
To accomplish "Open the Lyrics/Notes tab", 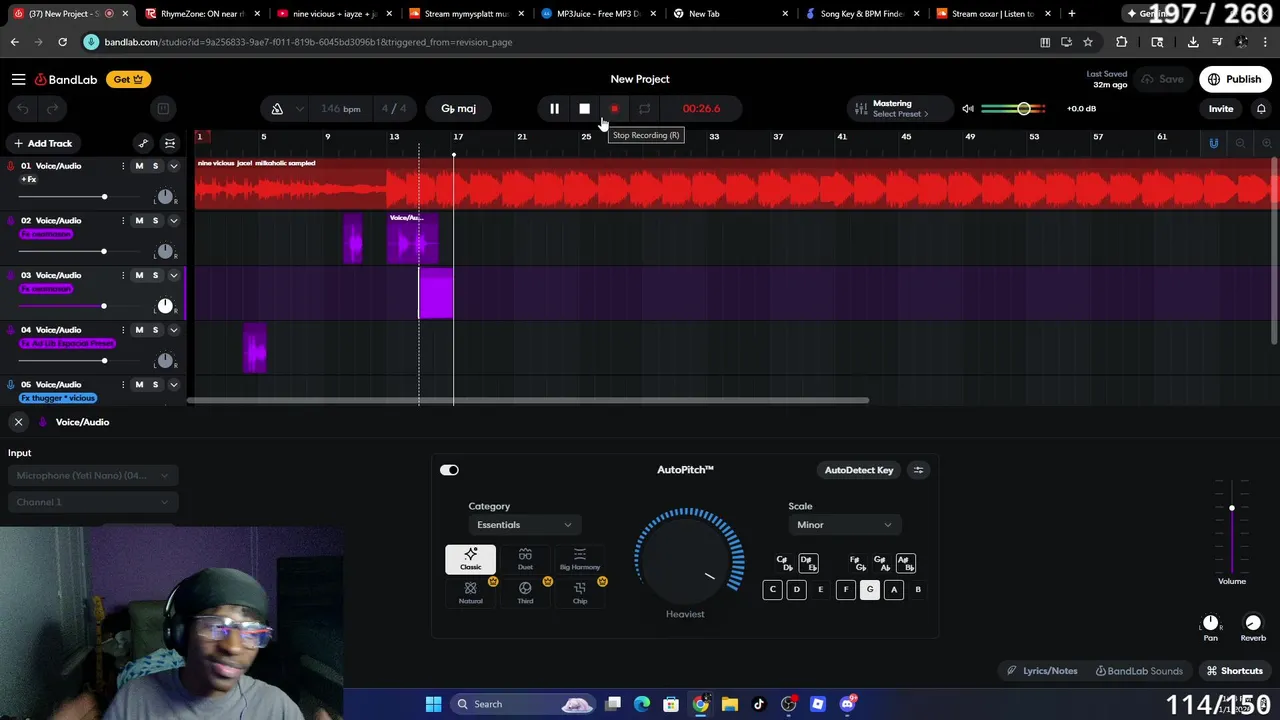I will click(1041, 671).
